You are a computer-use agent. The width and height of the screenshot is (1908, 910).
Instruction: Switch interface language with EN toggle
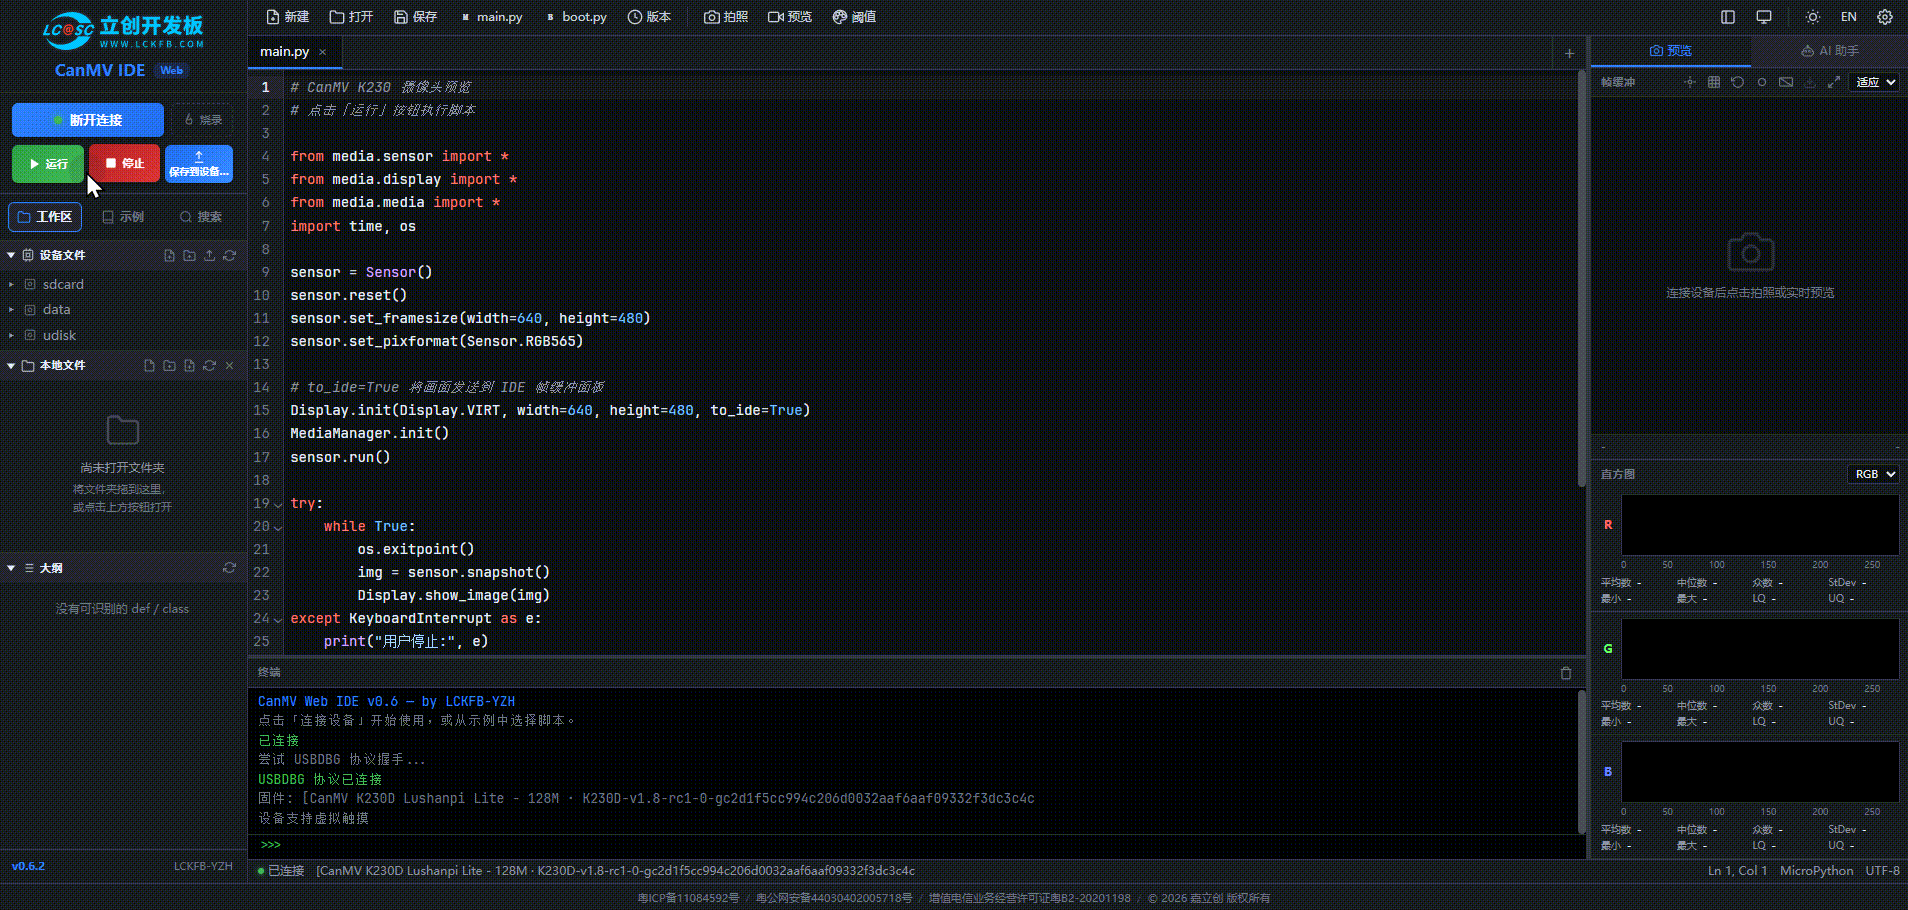click(x=1848, y=17)
